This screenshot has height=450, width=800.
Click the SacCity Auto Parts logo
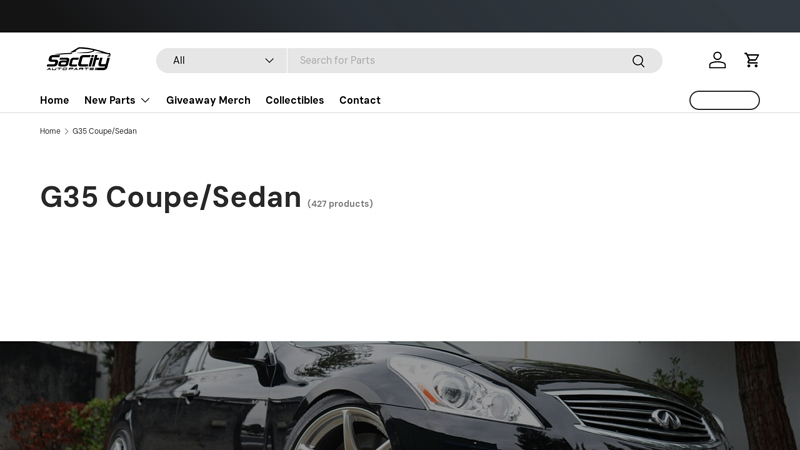click(78, 59)
